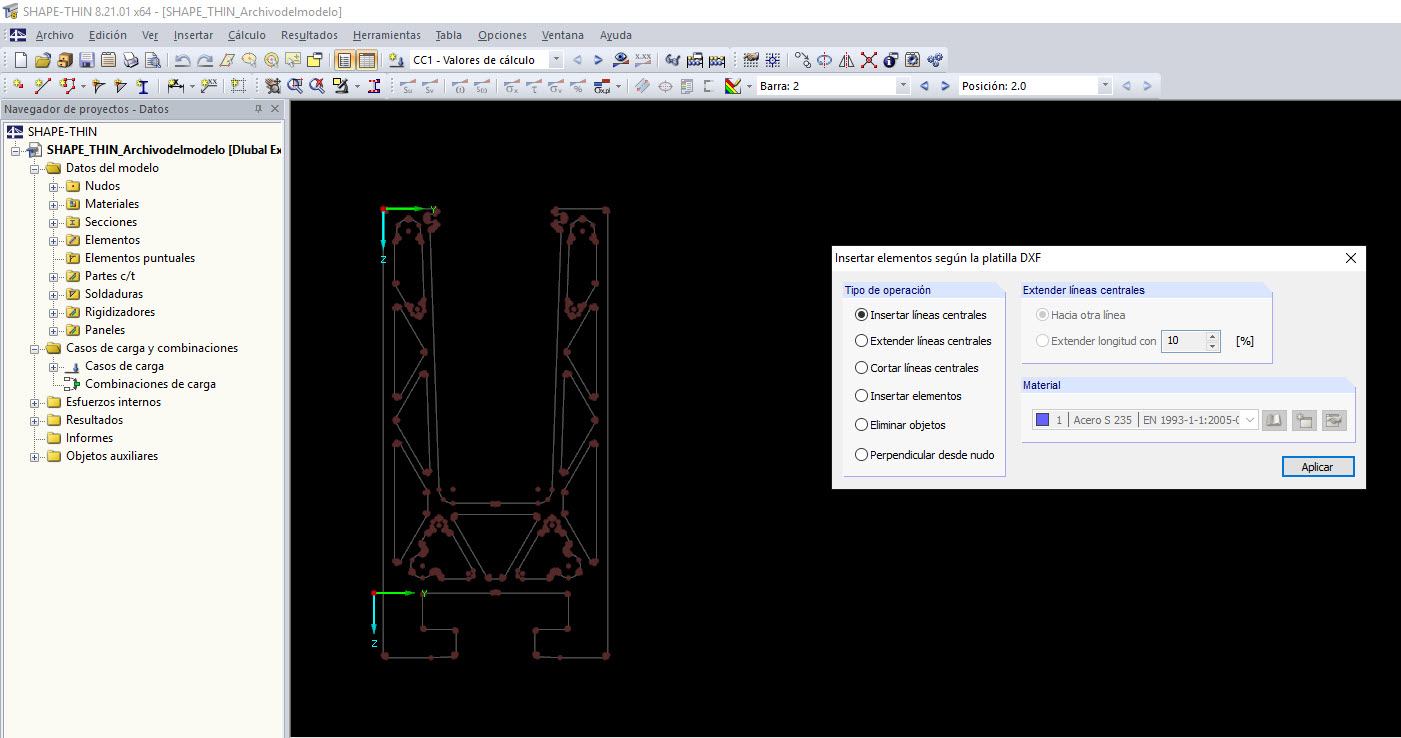Click the percent stress ratio icon
The width and height of the screenshot is (1401, 738).
(x=577, y=86)
